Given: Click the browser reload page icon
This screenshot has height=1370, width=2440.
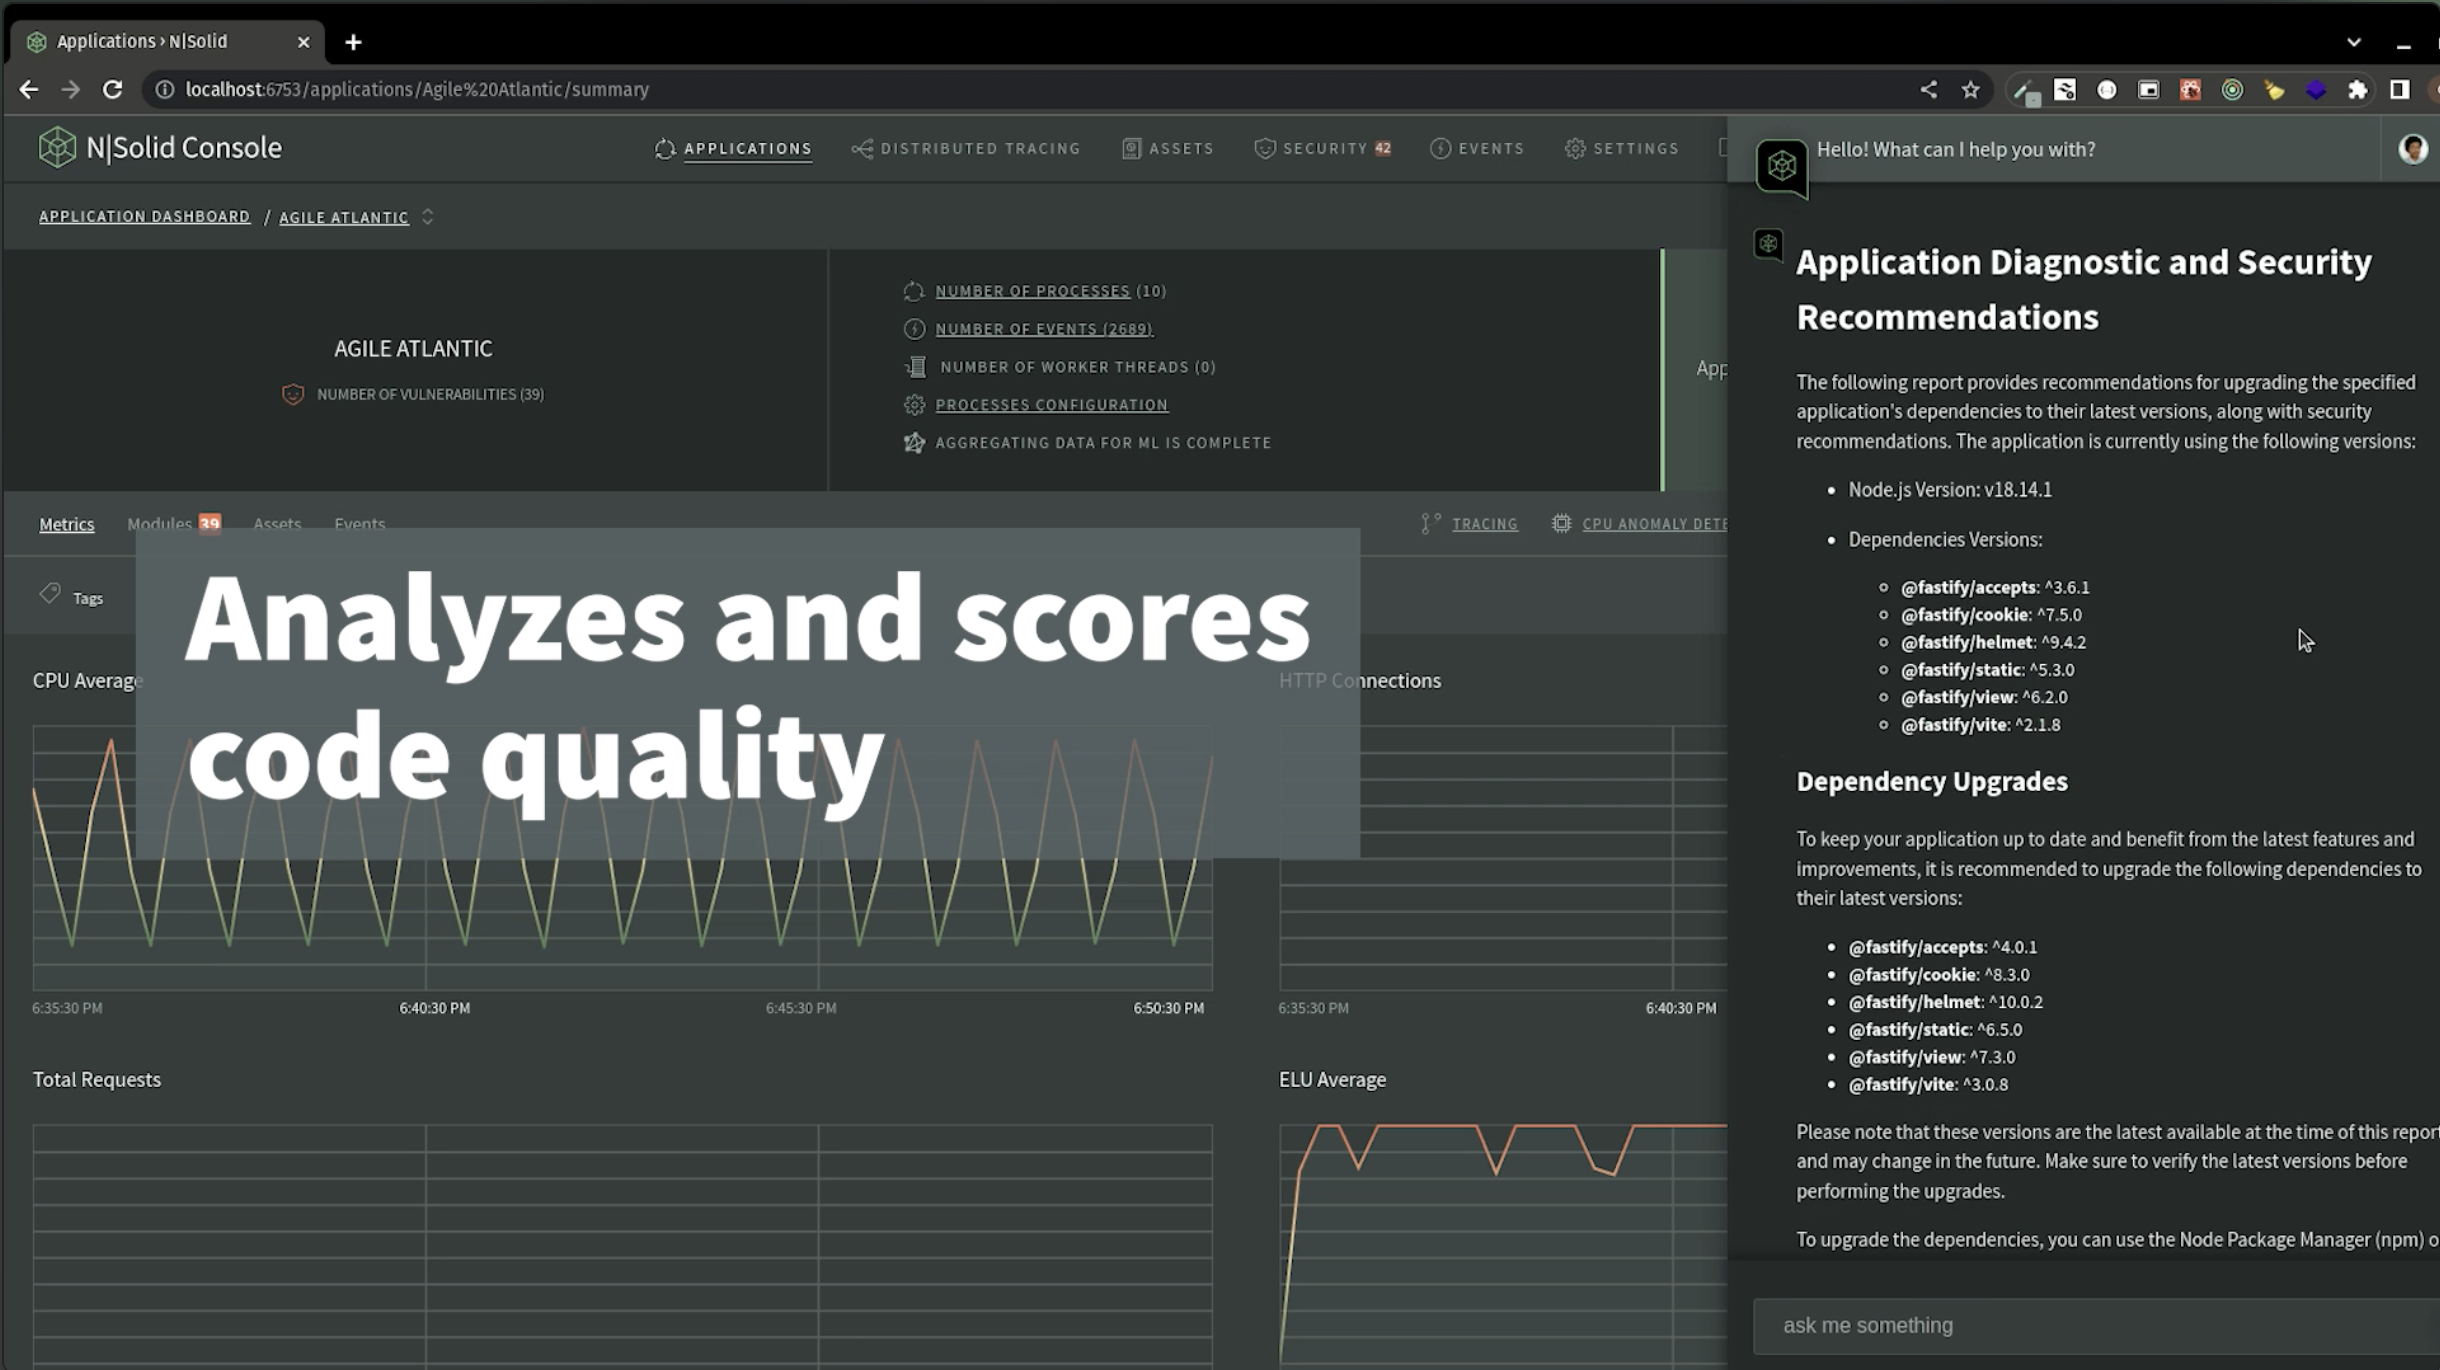Looking at the screenshot, I should (x=113, y=89).
